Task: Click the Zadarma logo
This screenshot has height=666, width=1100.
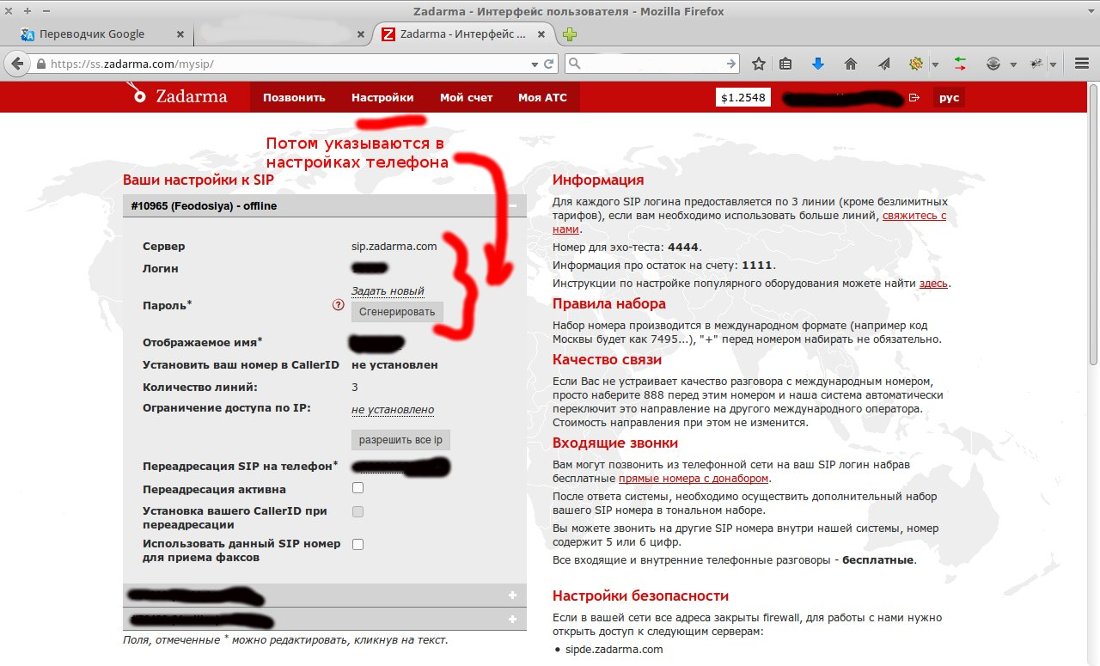Action: click(x=178, y=95)
